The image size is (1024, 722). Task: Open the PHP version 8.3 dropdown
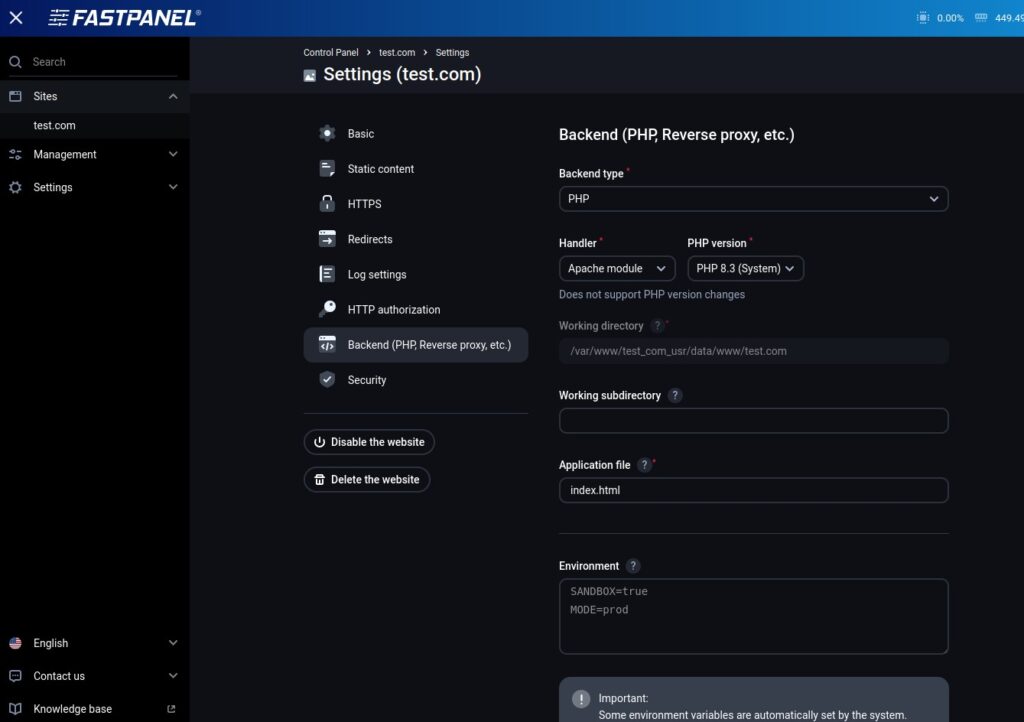[x=745, y=268]
